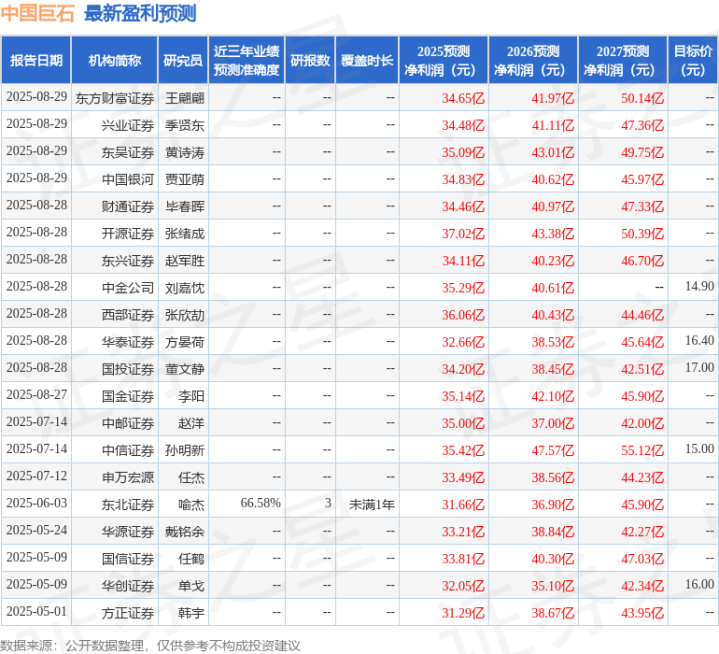Click the 55.12亿 forecast from 中信证券

coord(642,449)
